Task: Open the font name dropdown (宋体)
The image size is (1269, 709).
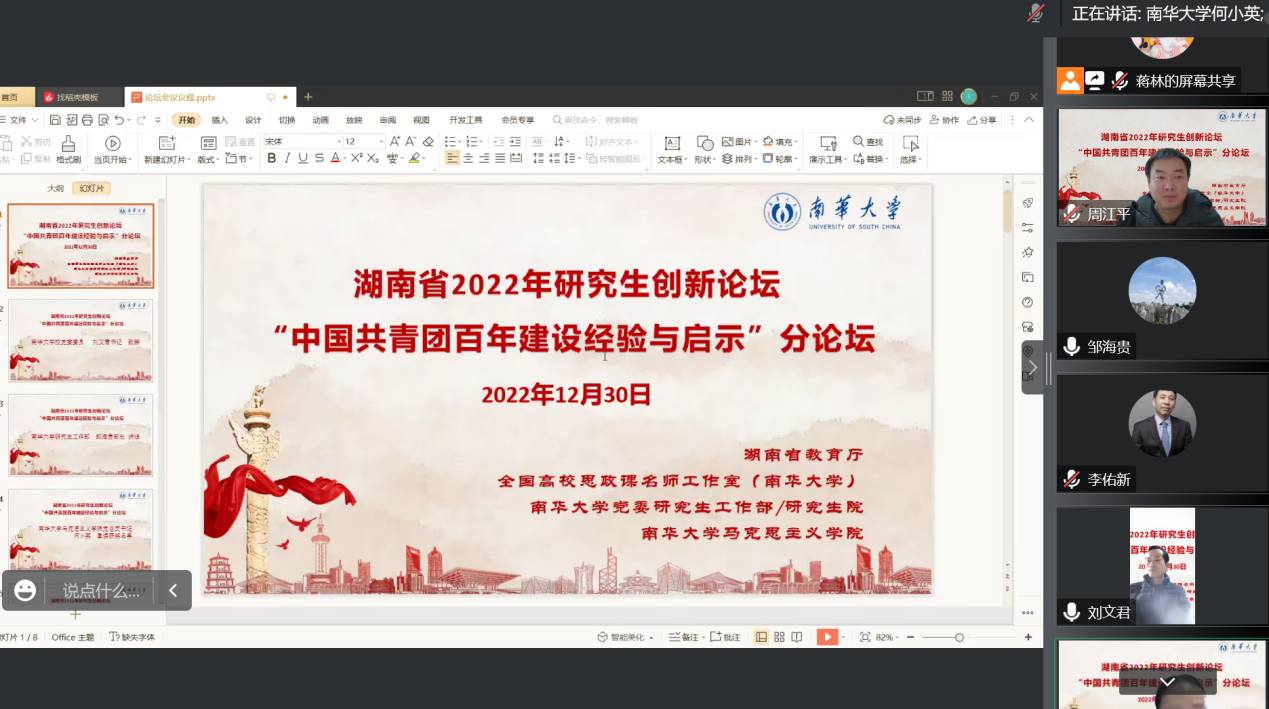Action: click(x=299, y=142)
